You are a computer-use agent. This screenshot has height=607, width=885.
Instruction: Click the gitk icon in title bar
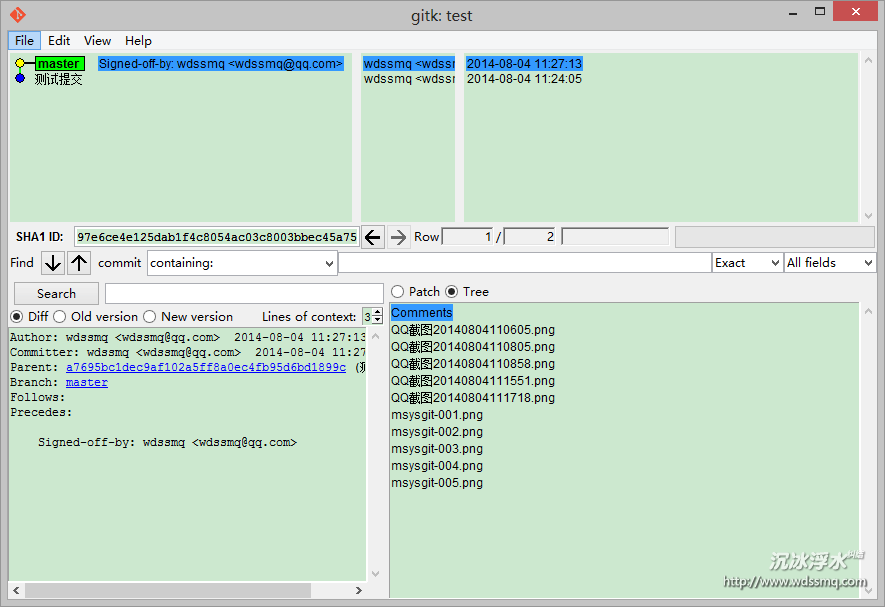point(17,15)
